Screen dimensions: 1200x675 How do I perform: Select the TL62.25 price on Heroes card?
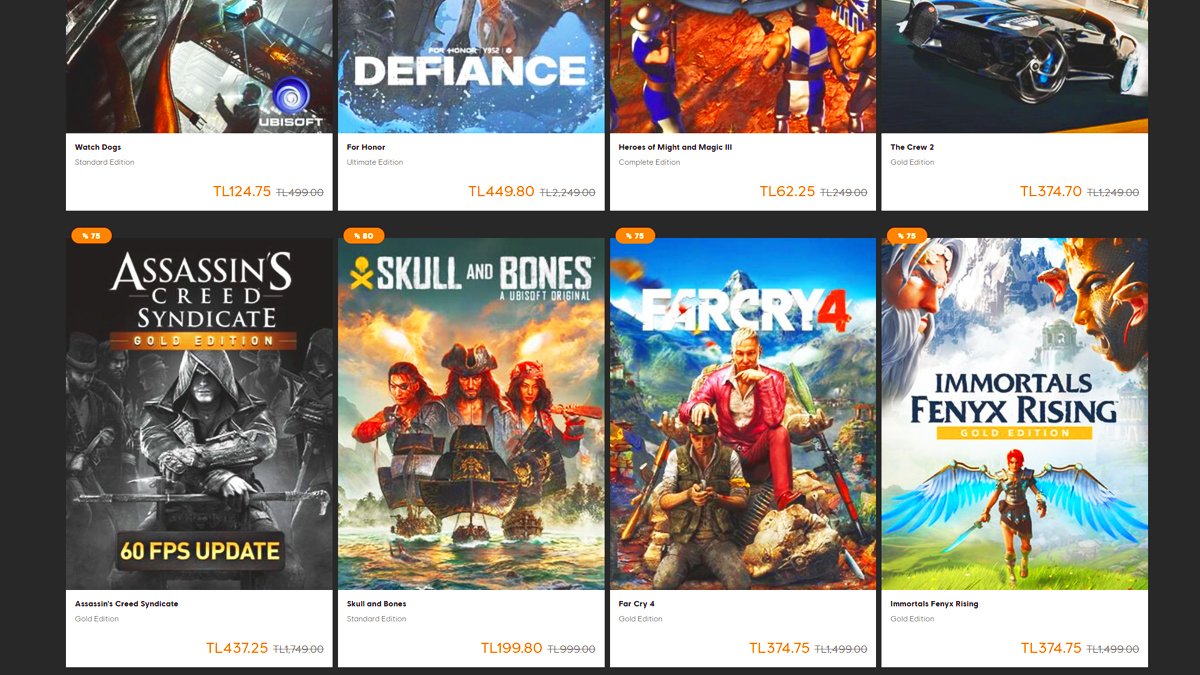tap(787, 191)
